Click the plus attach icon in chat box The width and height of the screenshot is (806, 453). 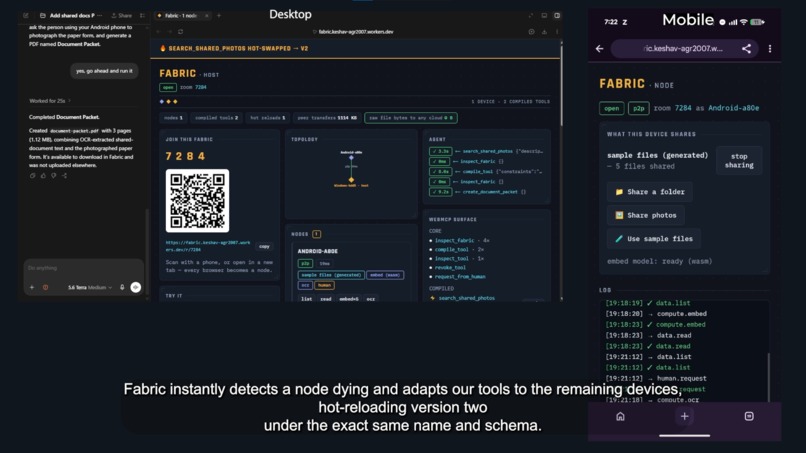pos(32,287)
